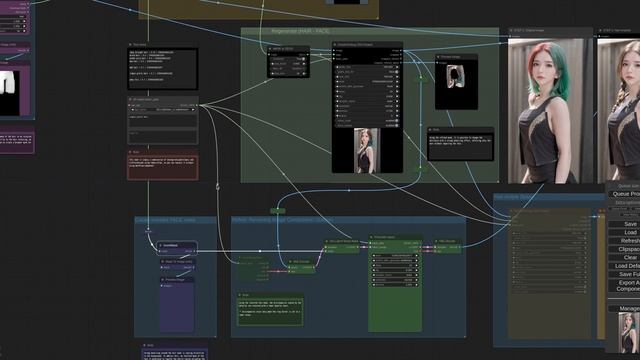Open the KSampler scheduler dropdown
Viewport: 640px width, 360px height.
pos(395,280)
